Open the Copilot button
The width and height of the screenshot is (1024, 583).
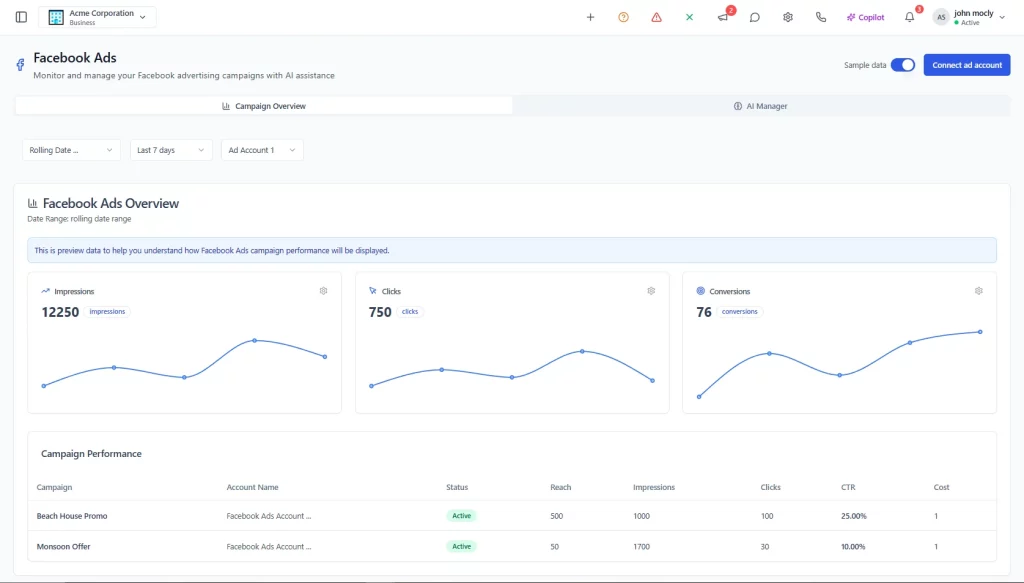coord(865,17)
